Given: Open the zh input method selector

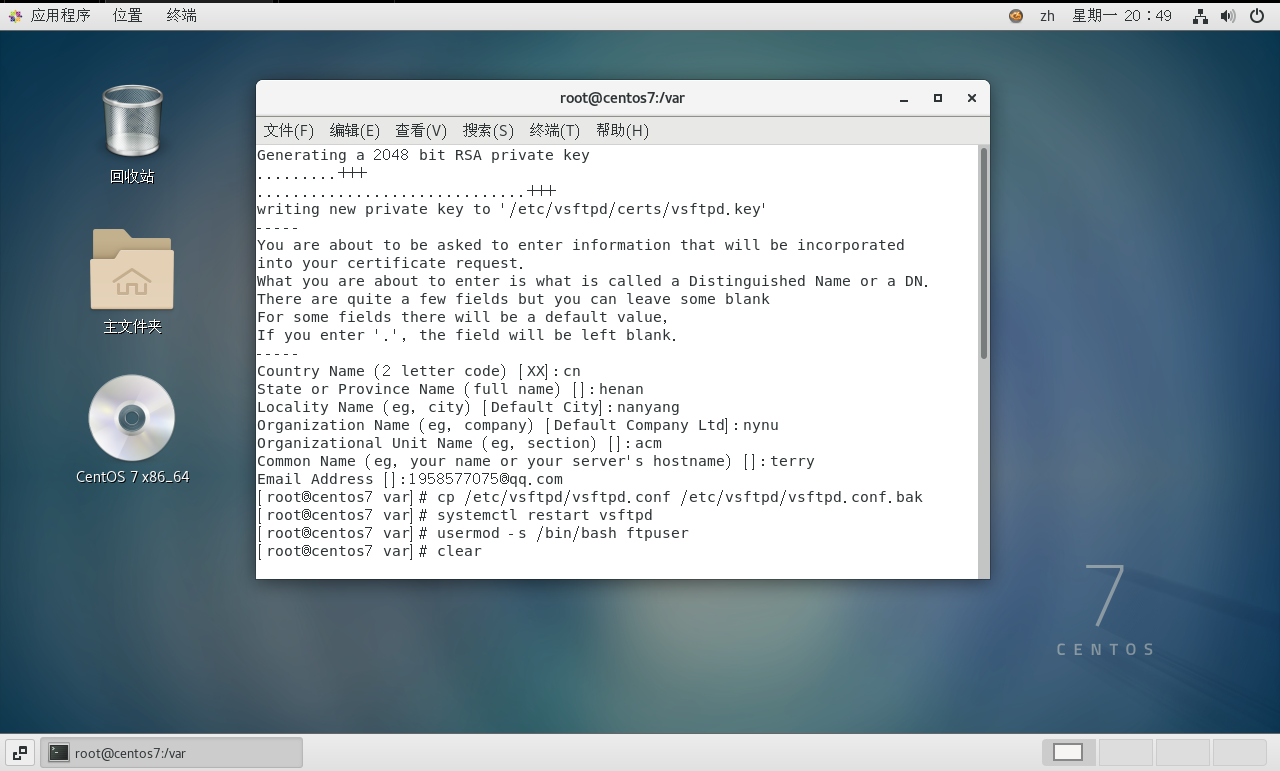Looking at the screenshot, I should (1047, 16).
